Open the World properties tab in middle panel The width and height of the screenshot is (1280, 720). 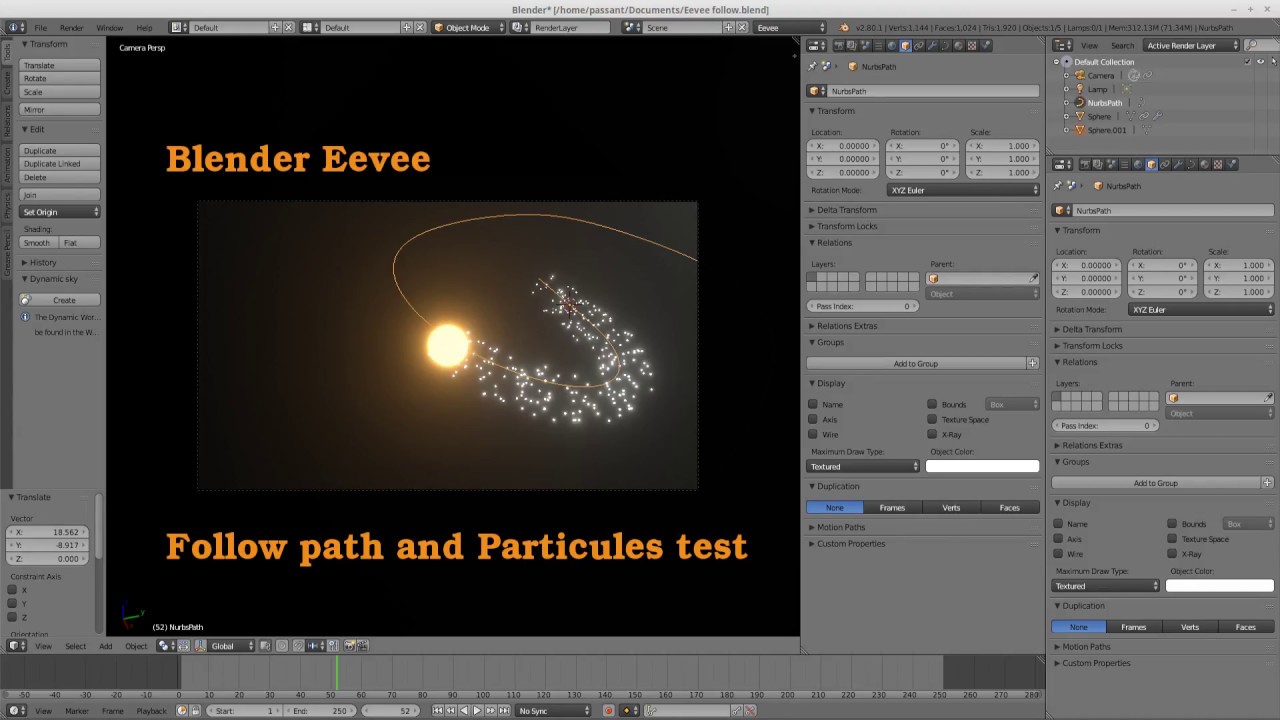click(892, 45)
